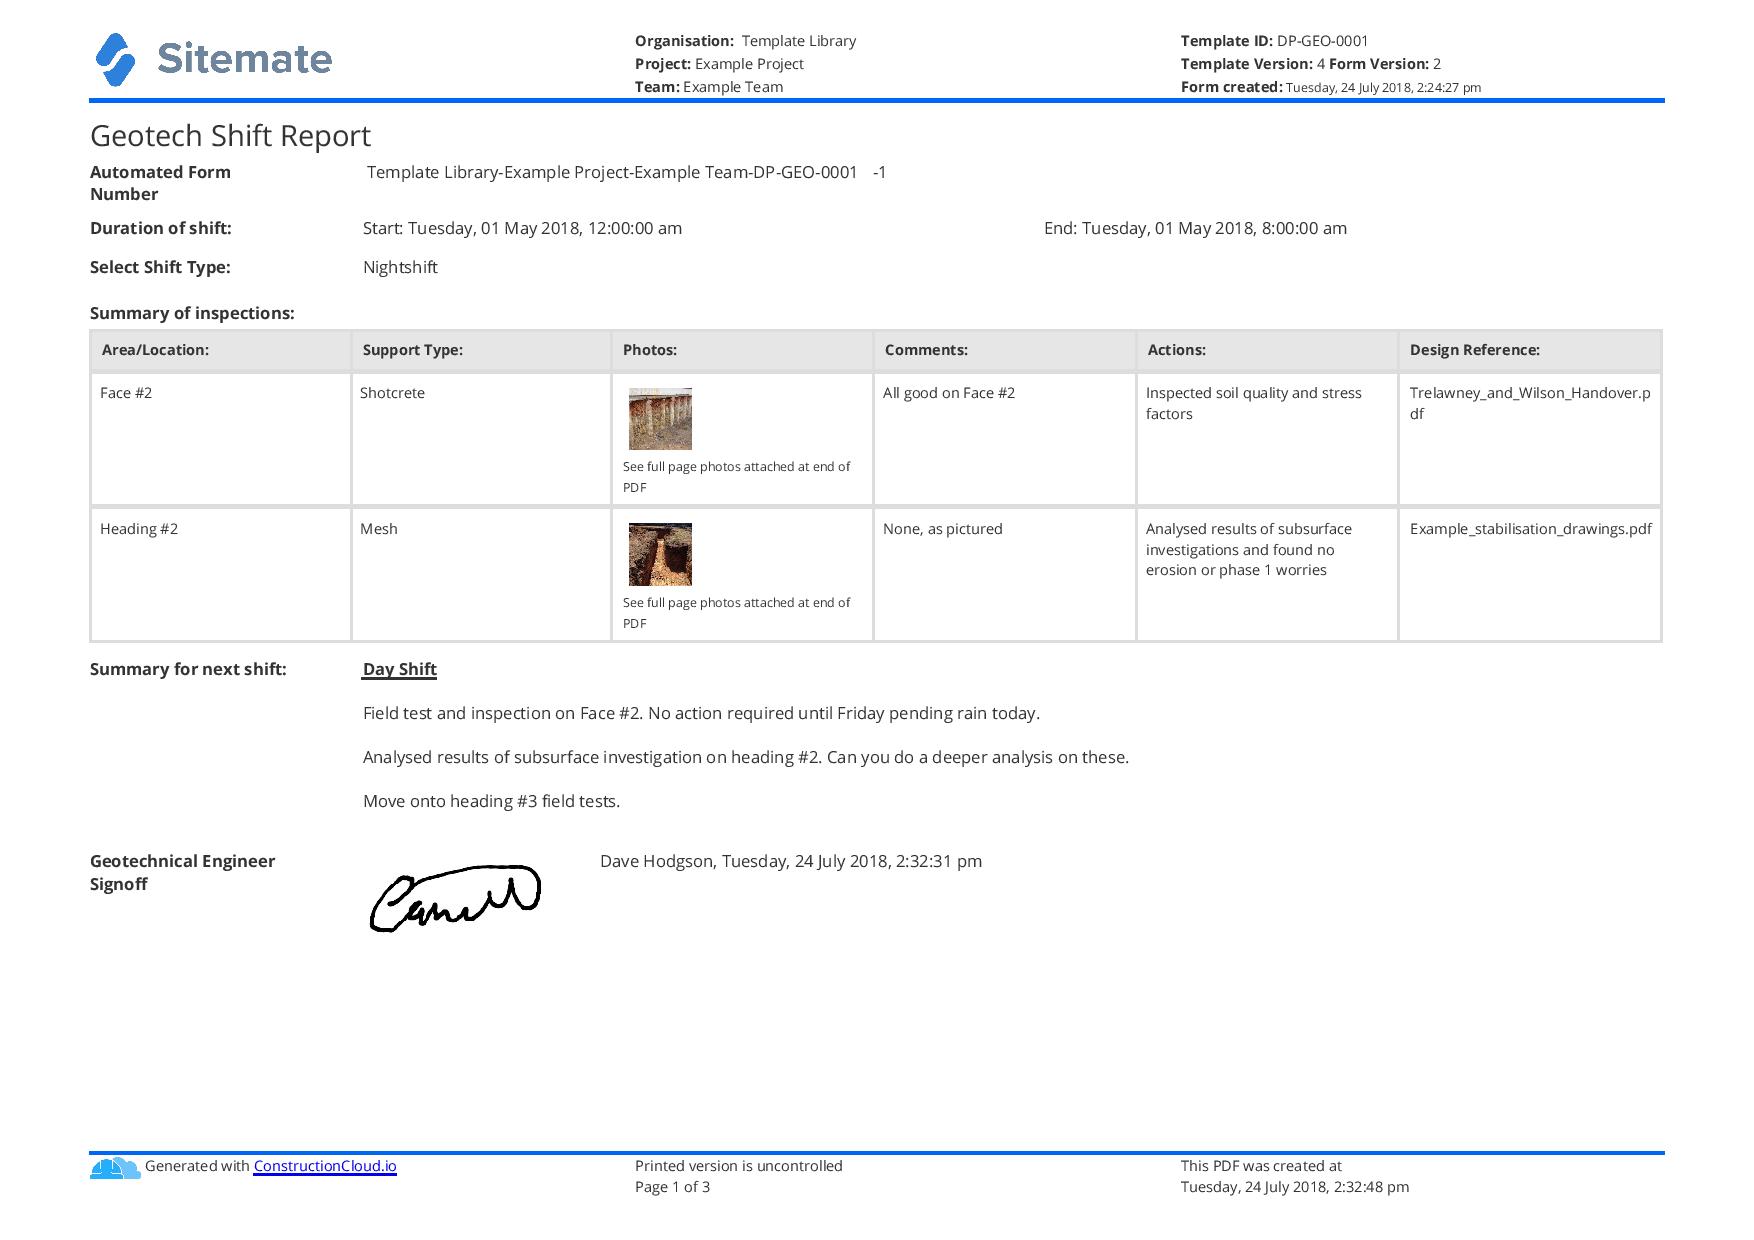This screenshot has height=1240, width=1754.
Task: Click the Geotechnical Engineer signature
Action: 455,898
